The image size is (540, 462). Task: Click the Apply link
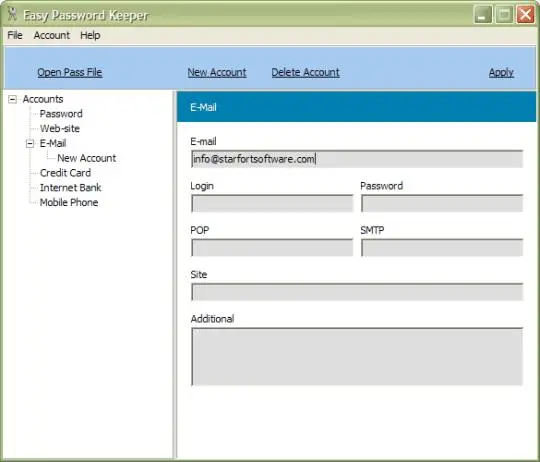(501, 72)
